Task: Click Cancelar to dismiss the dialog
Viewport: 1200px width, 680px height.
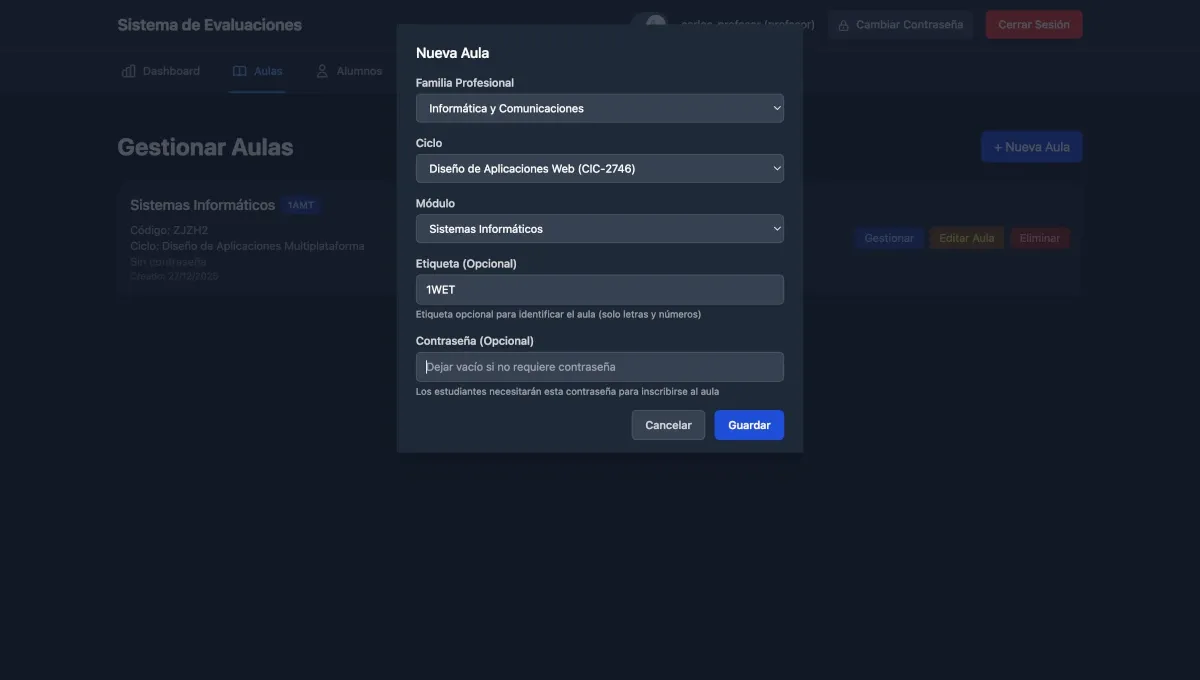Action: click(666, 422)
